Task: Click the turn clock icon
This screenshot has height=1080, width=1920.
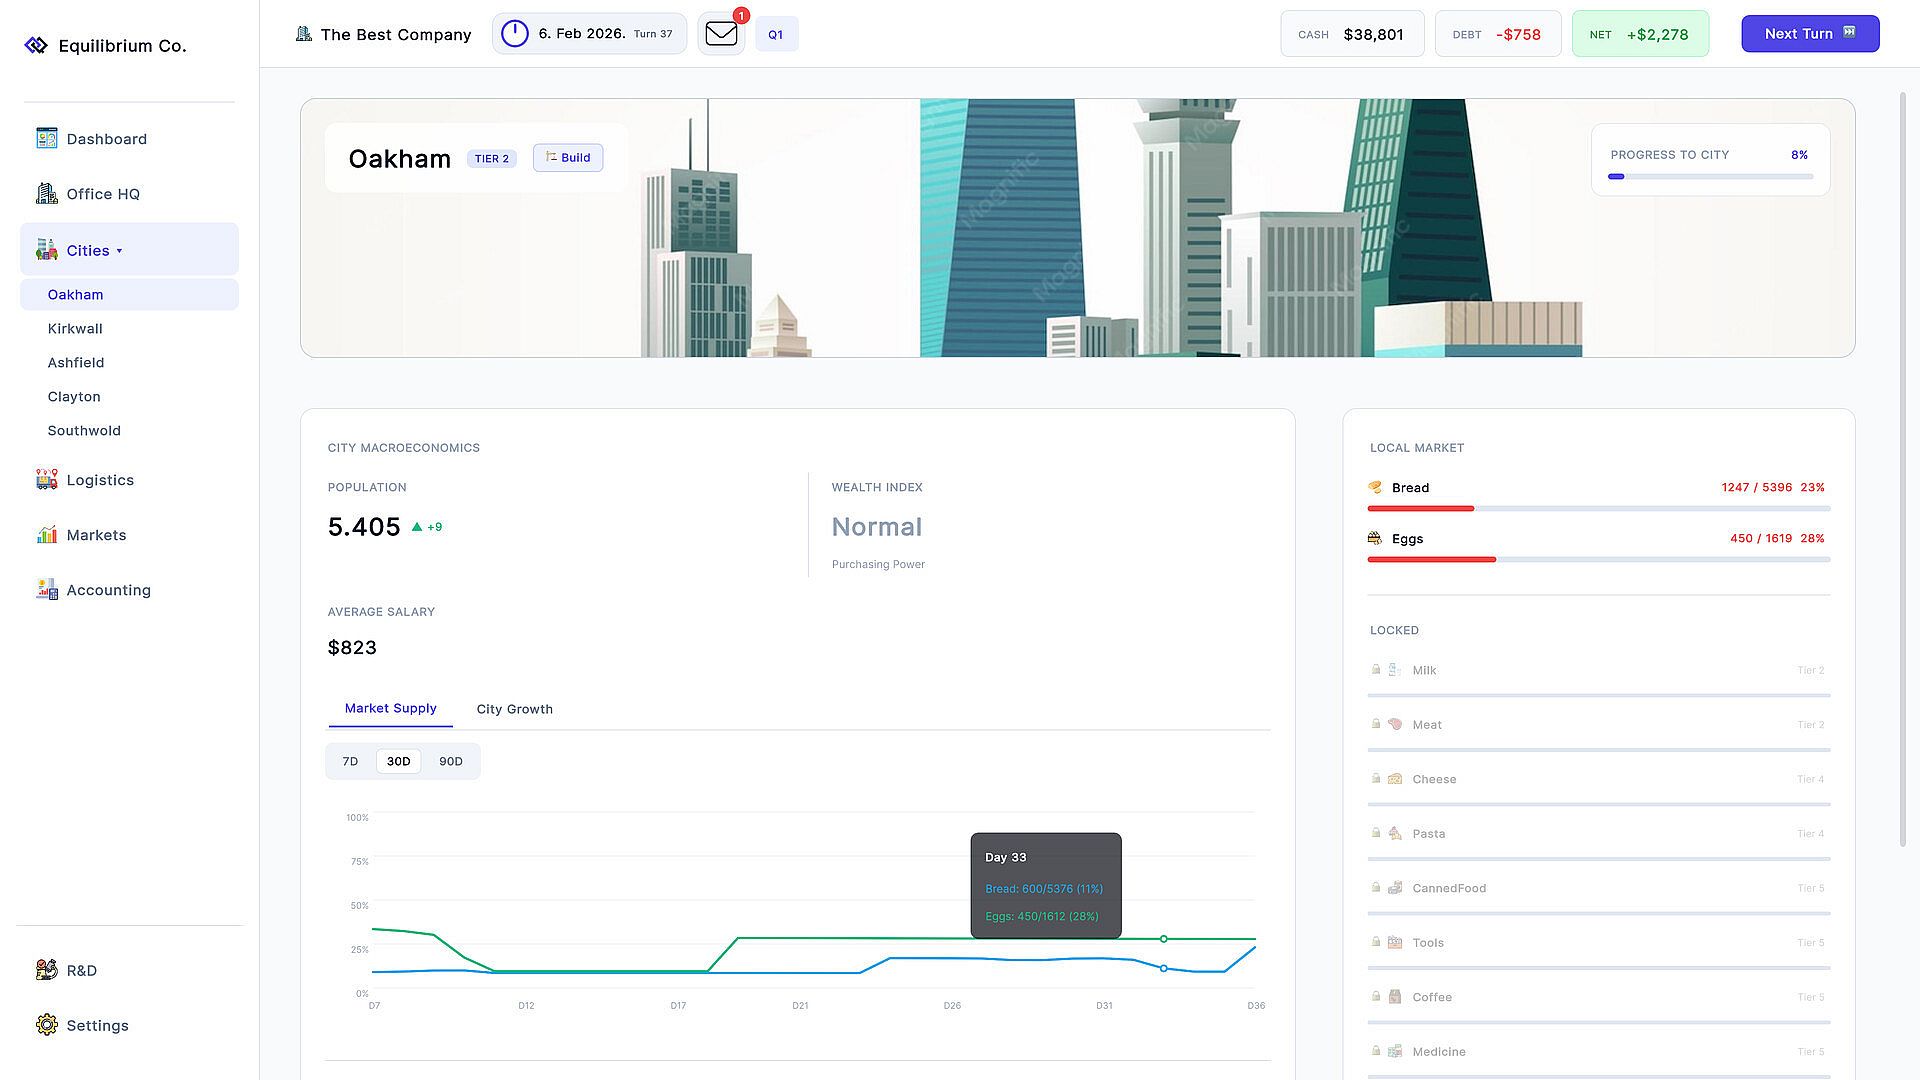Action: (x=514, y=34)
